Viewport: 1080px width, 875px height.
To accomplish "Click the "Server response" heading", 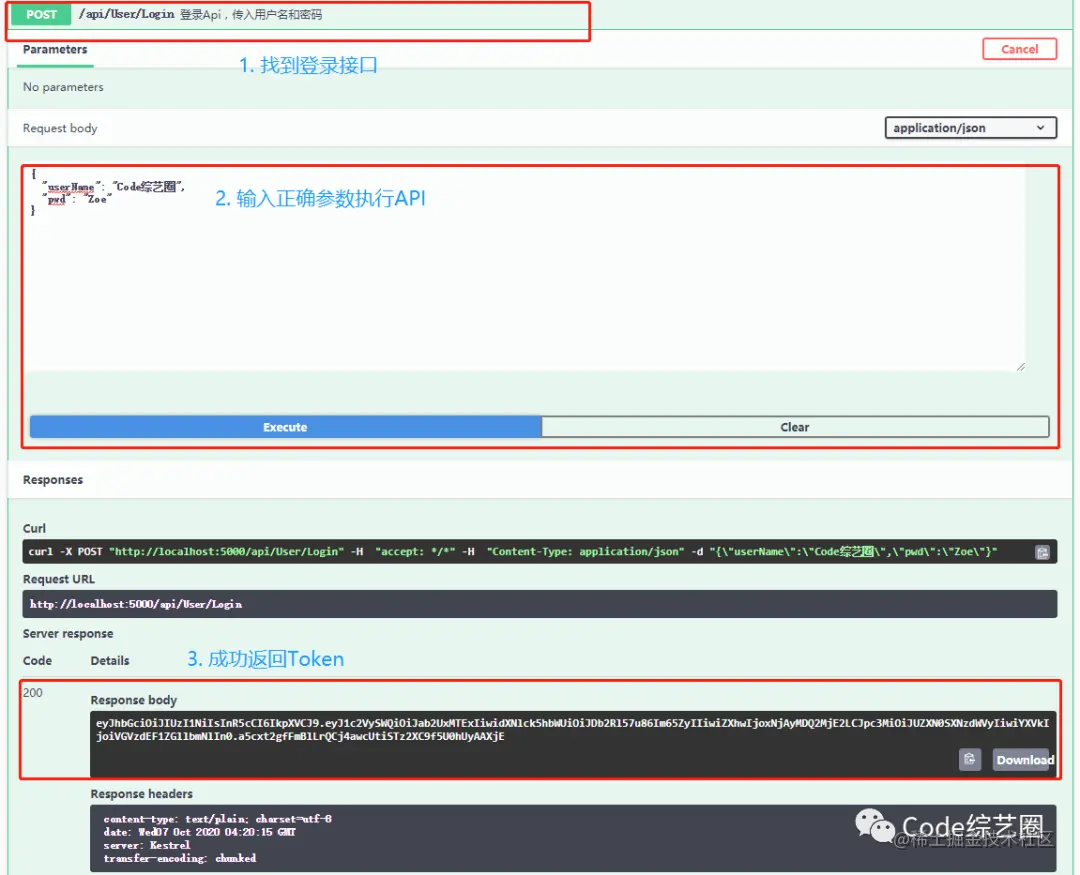I will pyautogui.click(x=68, y=634).
